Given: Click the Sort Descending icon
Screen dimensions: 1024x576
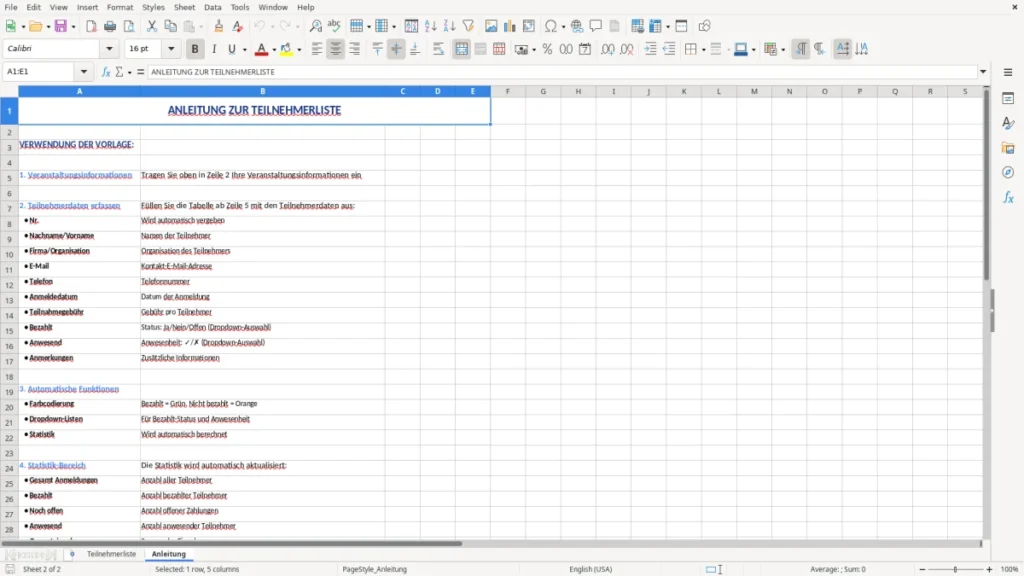Looking at the screenshot, I should pyautogui.click(x=449, y=26).
